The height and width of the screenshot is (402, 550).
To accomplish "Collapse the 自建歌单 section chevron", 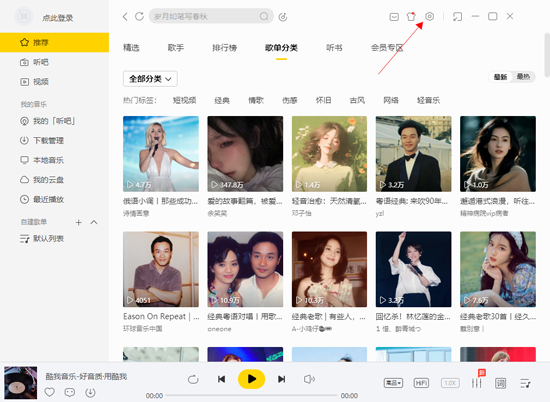I will [94, 222].
